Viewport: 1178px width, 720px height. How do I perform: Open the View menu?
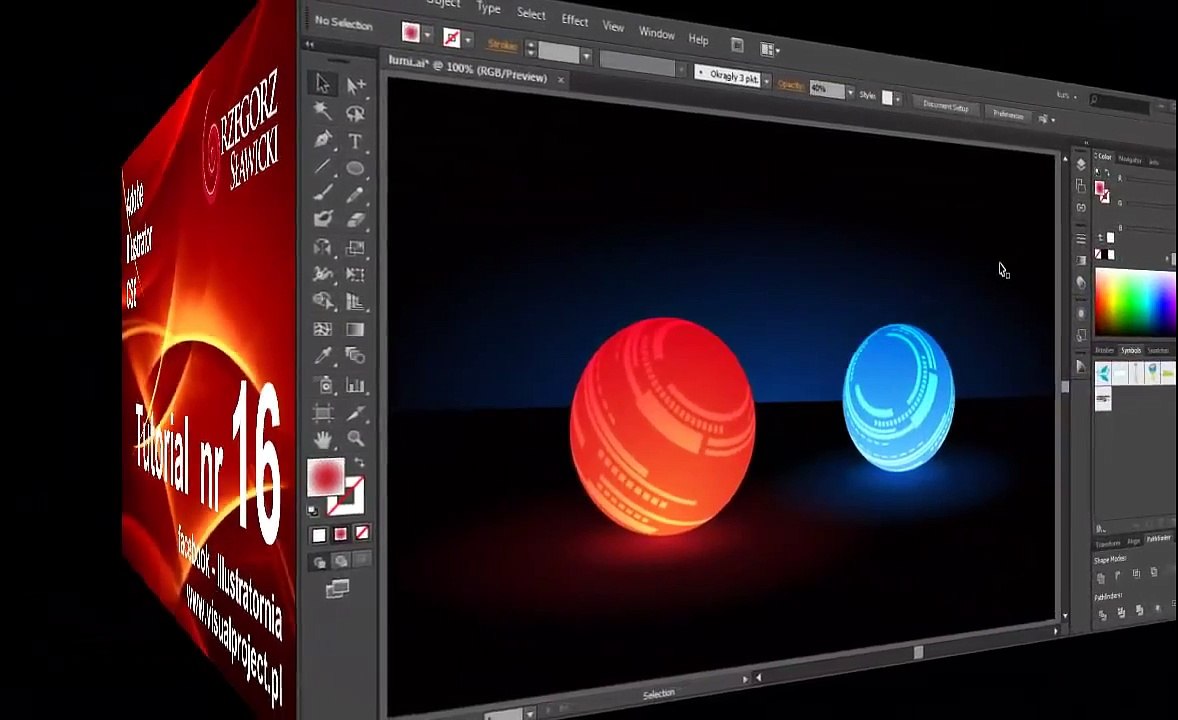[x=613, y=26]
